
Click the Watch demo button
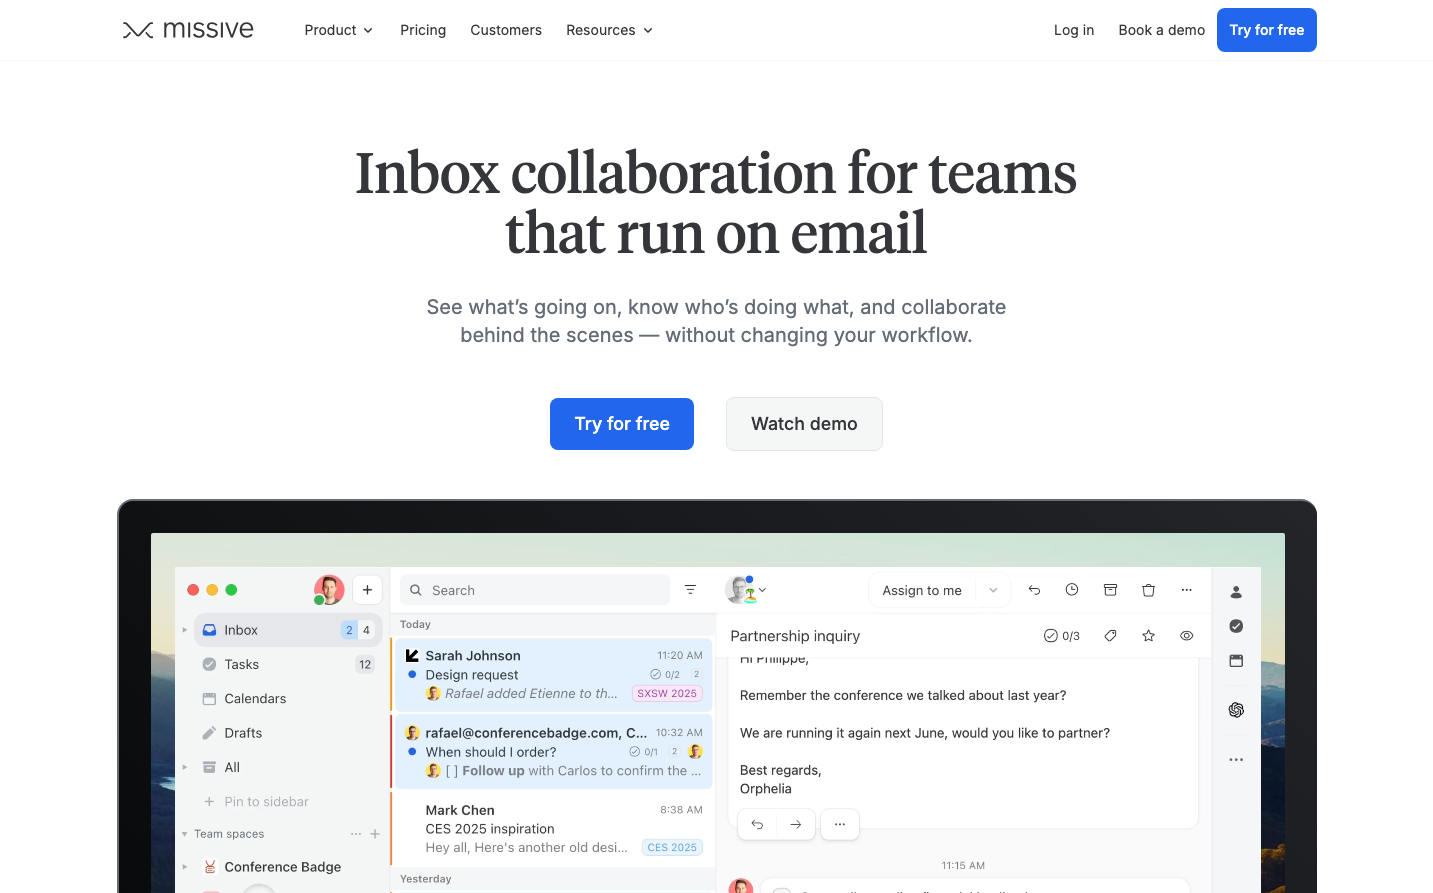pyautogui.click(x=804, y=424)
